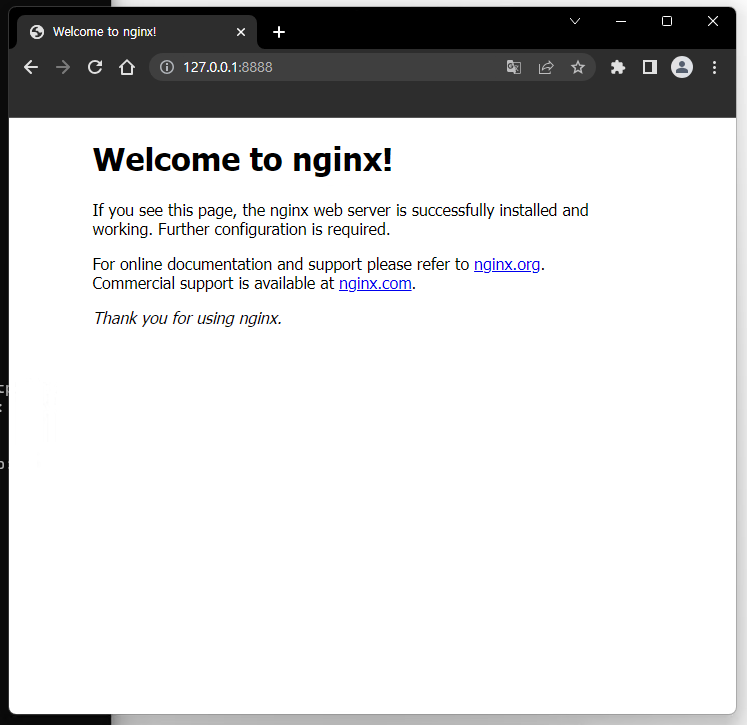The image size is (747, 725).
Task: Open the home page button
Action: pos(127,67)
